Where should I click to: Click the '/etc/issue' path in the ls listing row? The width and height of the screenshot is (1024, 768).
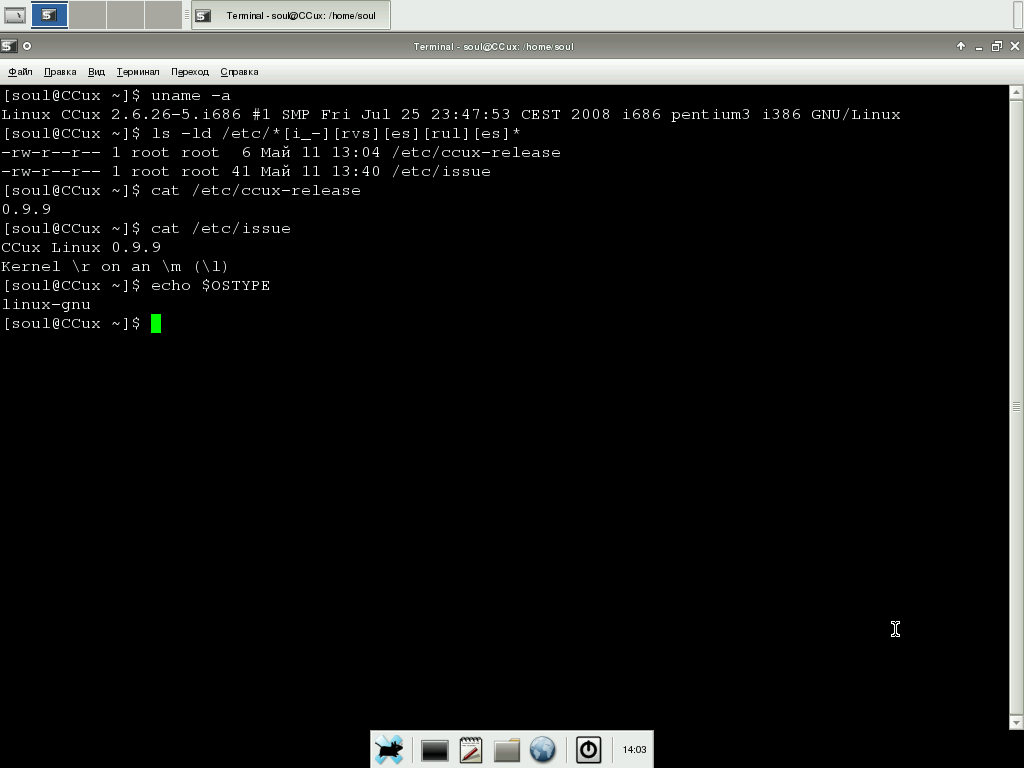(441, 171)
